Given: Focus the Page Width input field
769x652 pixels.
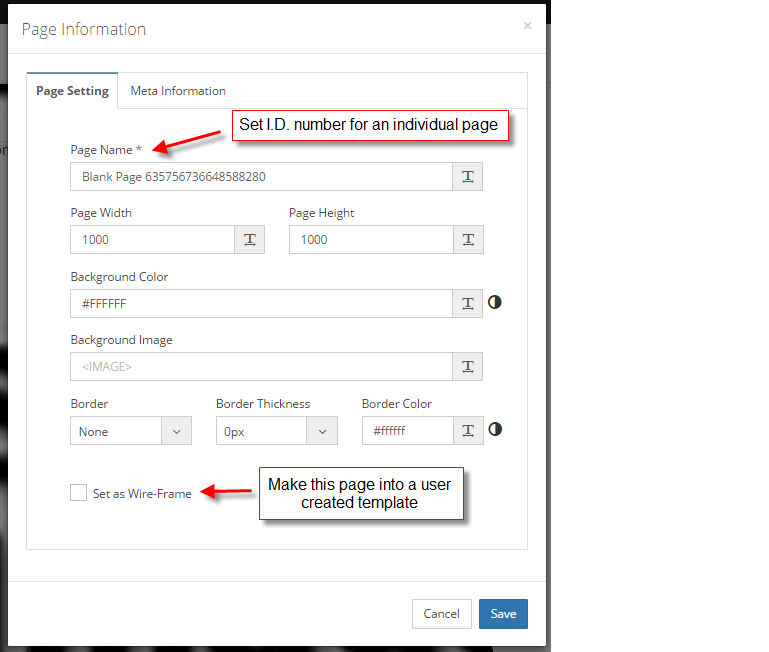Looking at the screenshot, I should tap(153, 240).
